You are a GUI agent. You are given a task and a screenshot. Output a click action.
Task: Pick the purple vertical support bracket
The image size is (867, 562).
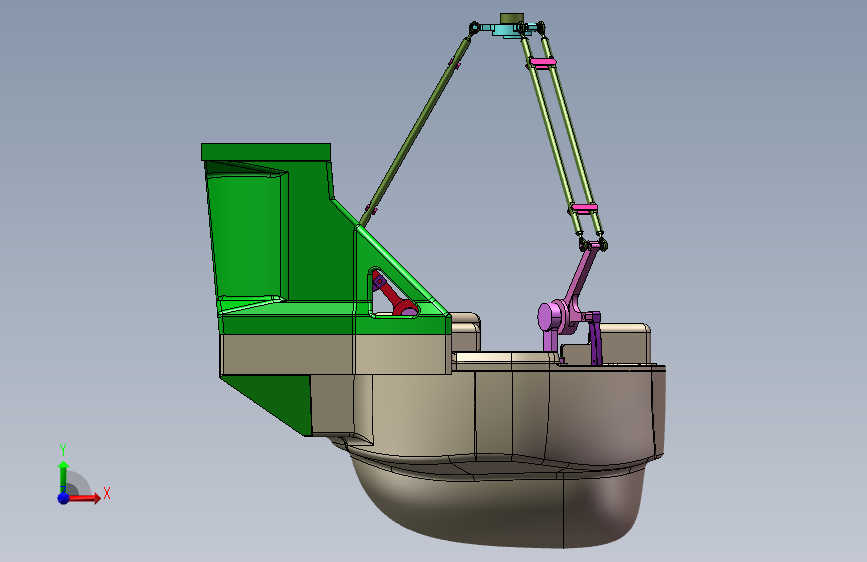point(594,337)
